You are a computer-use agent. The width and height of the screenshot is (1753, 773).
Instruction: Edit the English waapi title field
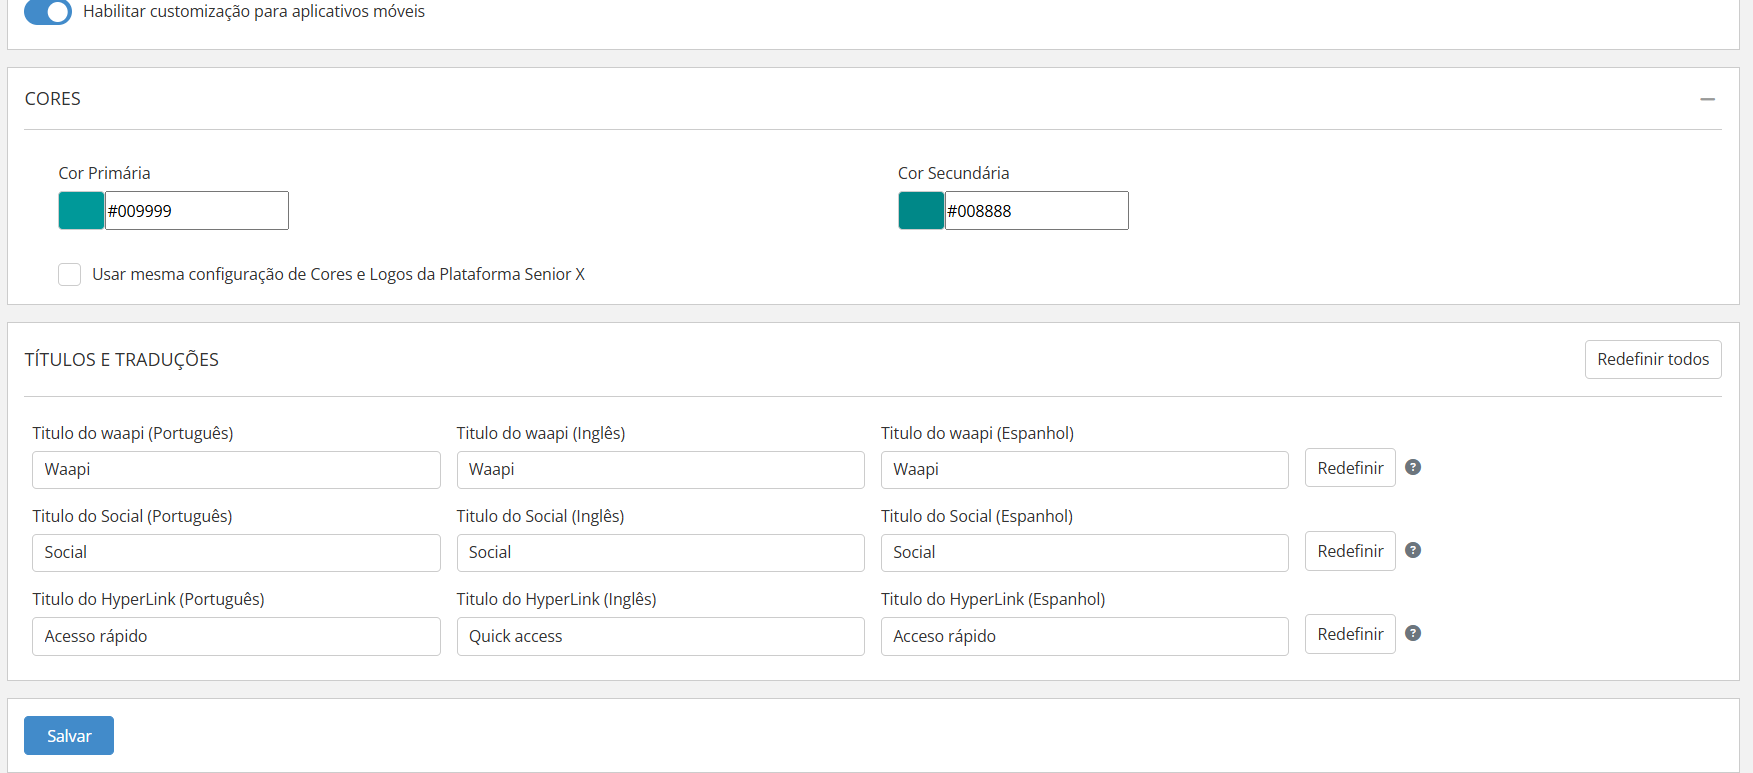tap(660, 470)
